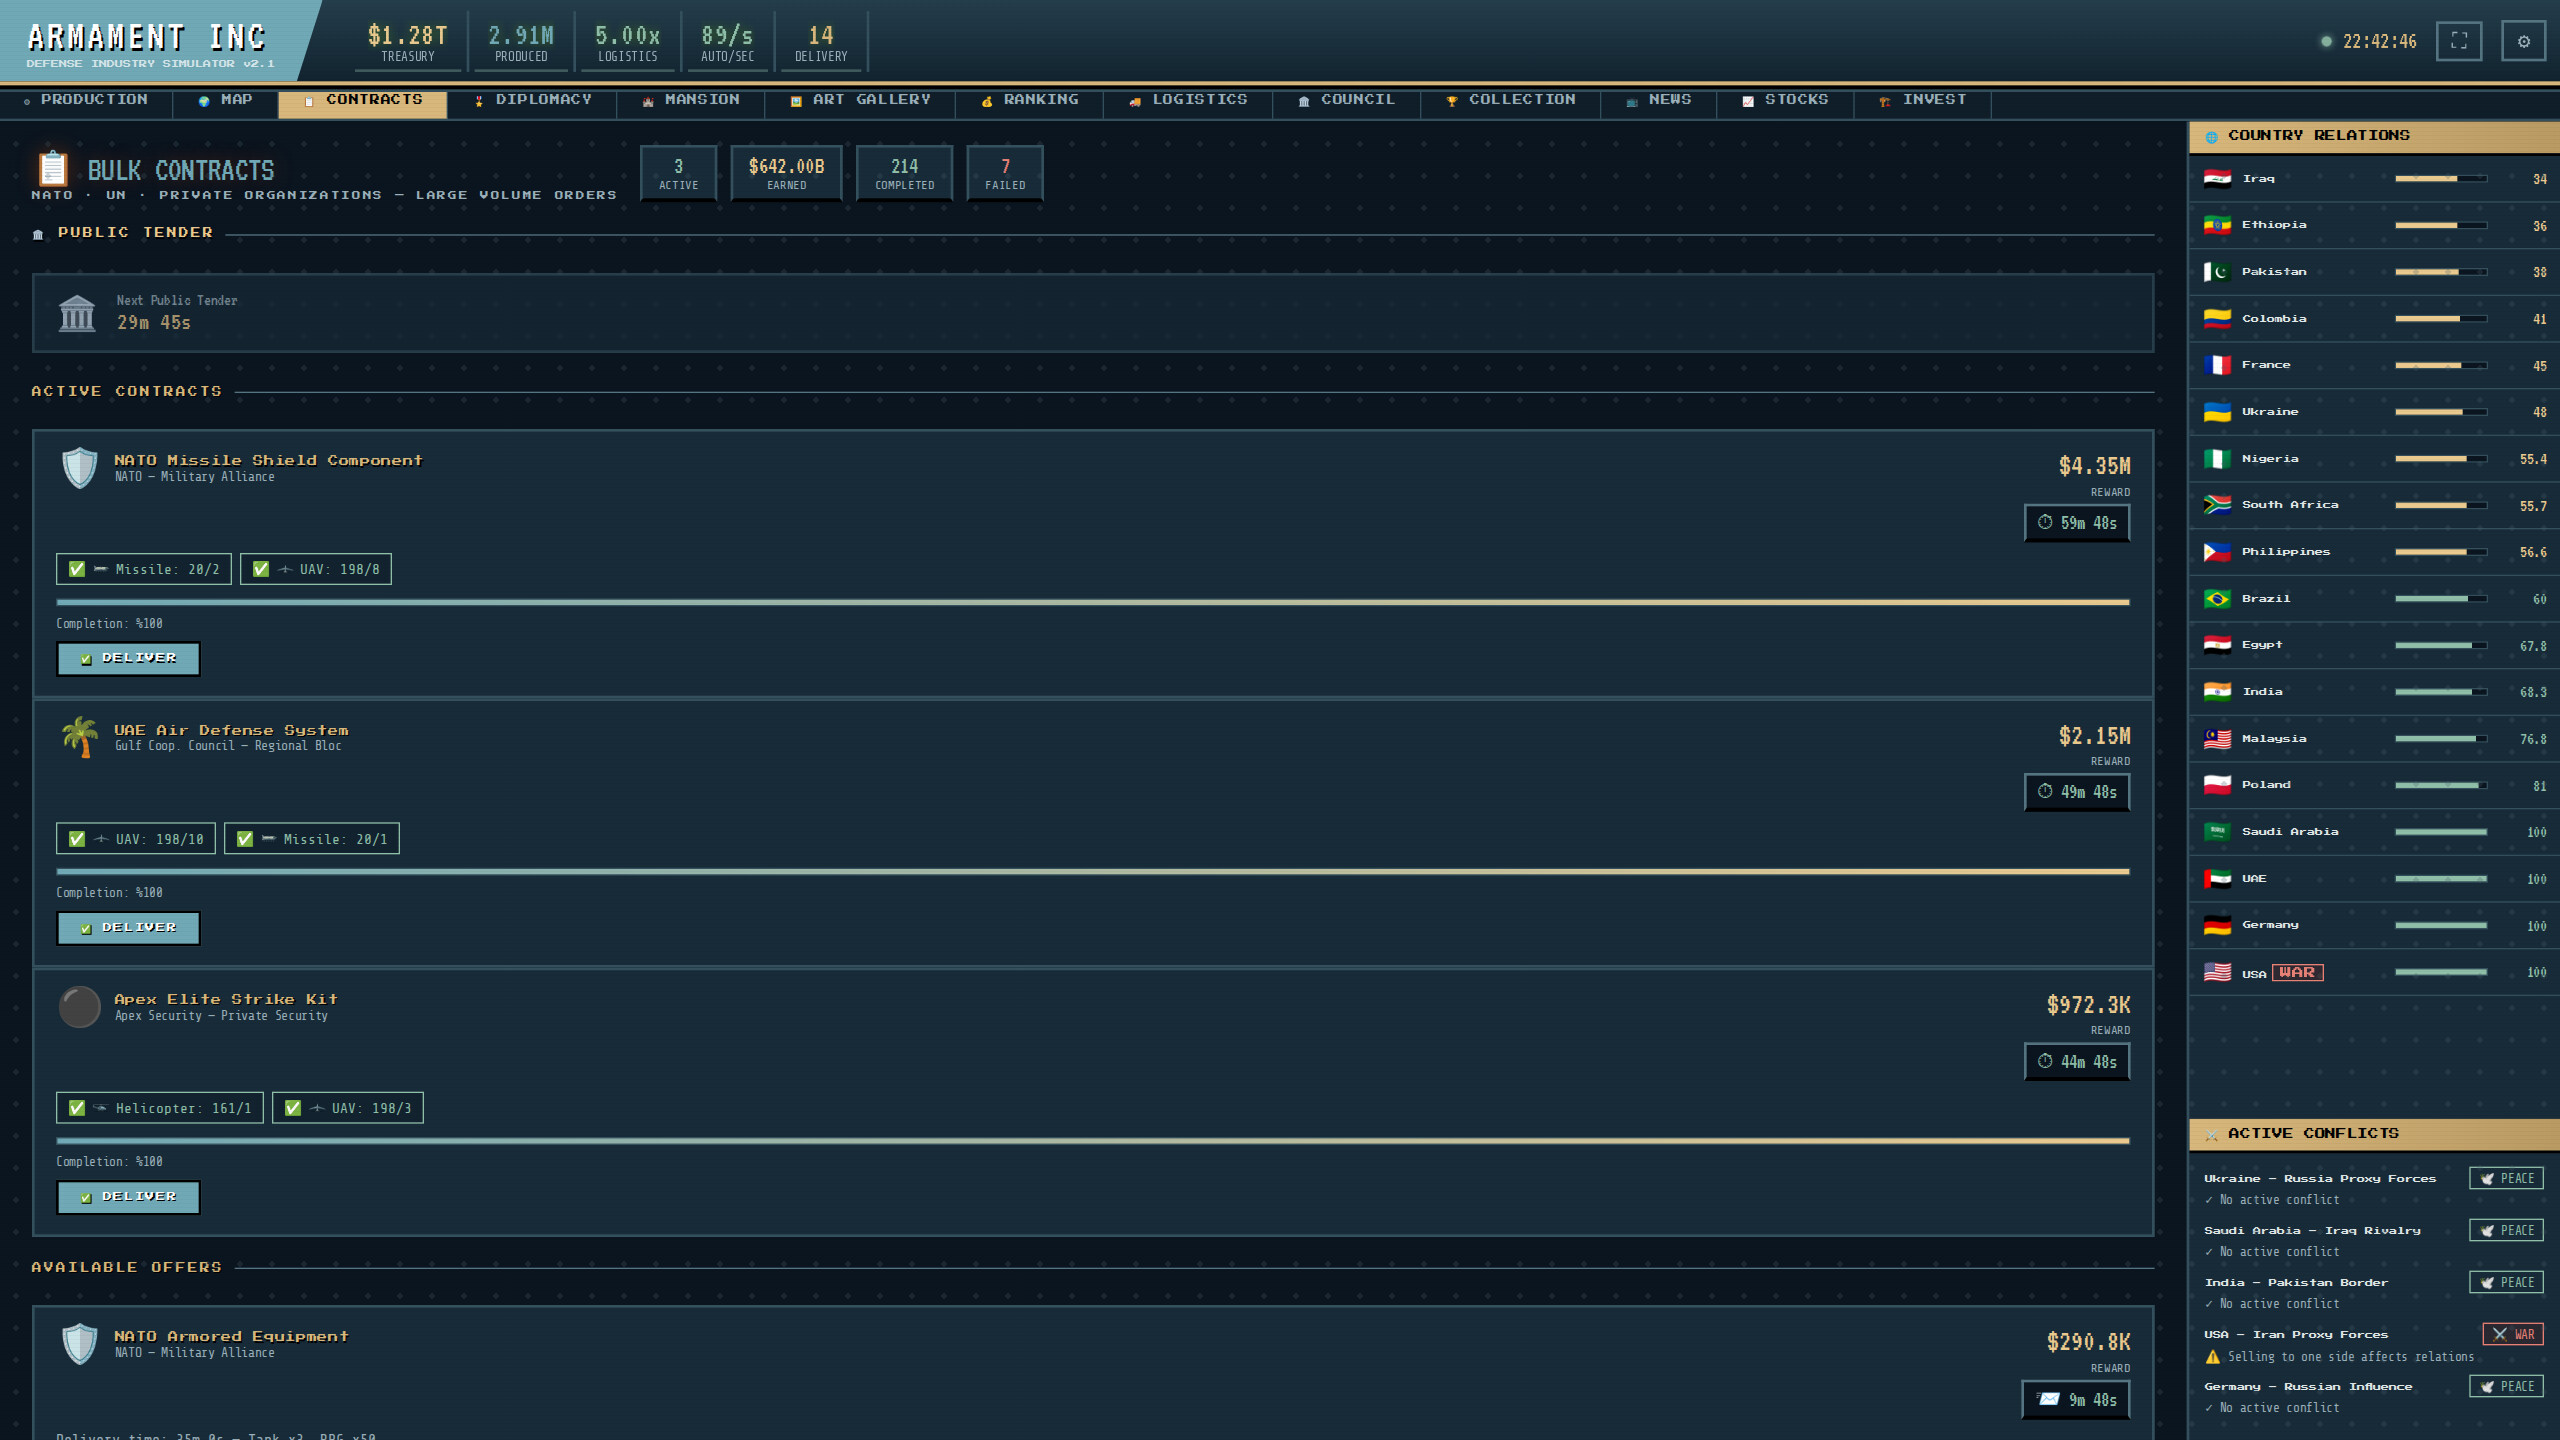Click the South Africa flag icon
The height and width of the screenshot is (1440, 2560).
click(2217, 505)
